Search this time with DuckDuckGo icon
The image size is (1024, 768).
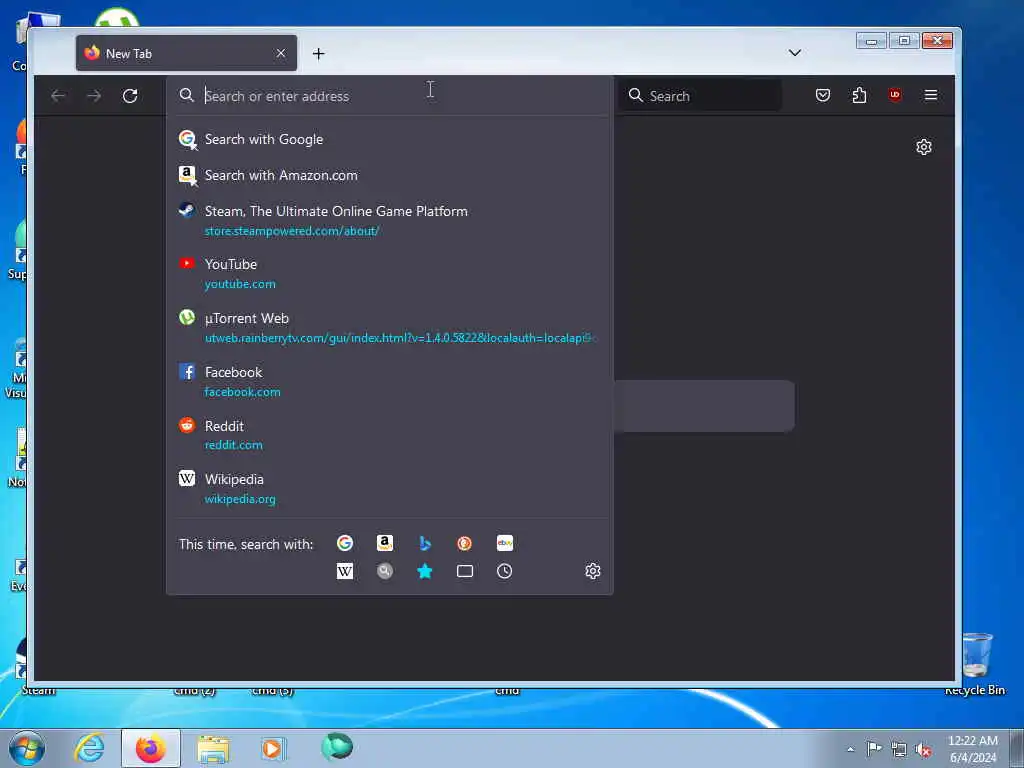point(464,543)
